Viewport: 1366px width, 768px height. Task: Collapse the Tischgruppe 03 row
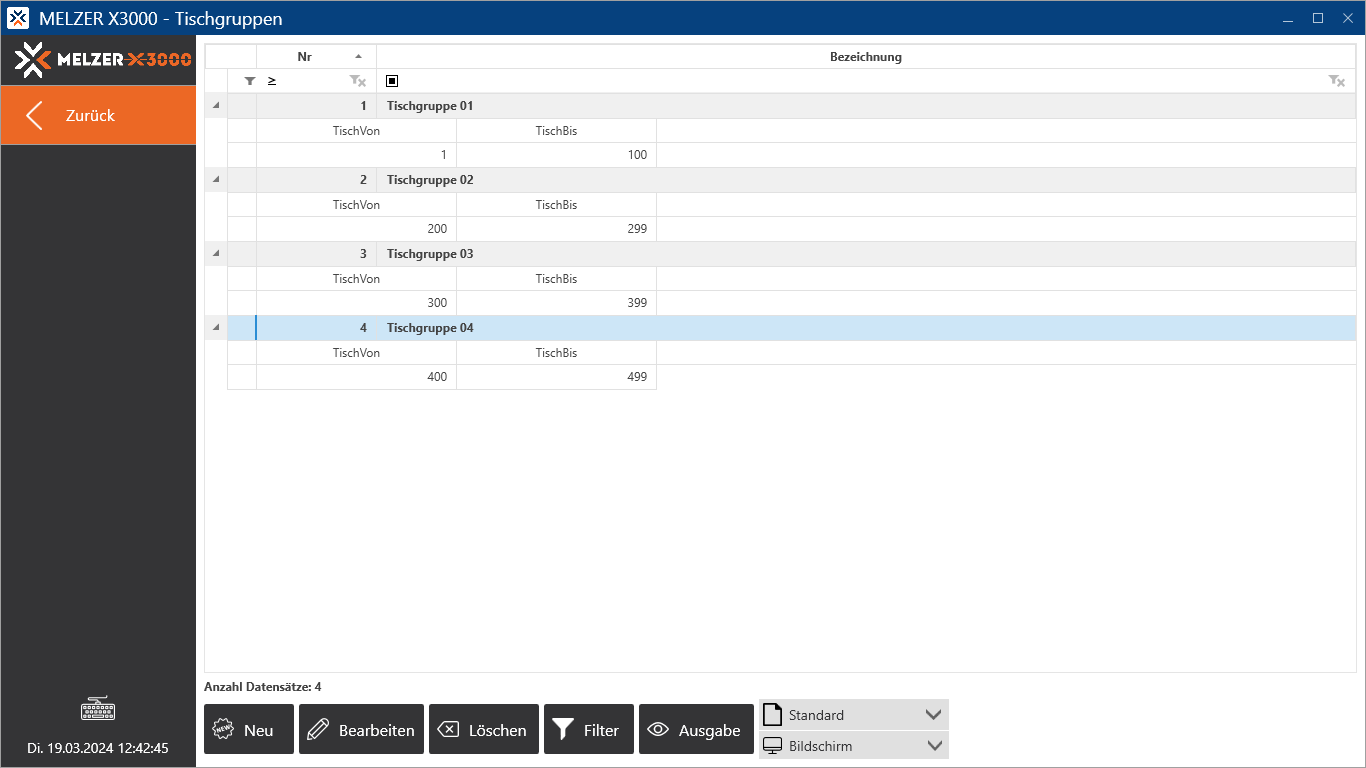(x=216, y=254)
